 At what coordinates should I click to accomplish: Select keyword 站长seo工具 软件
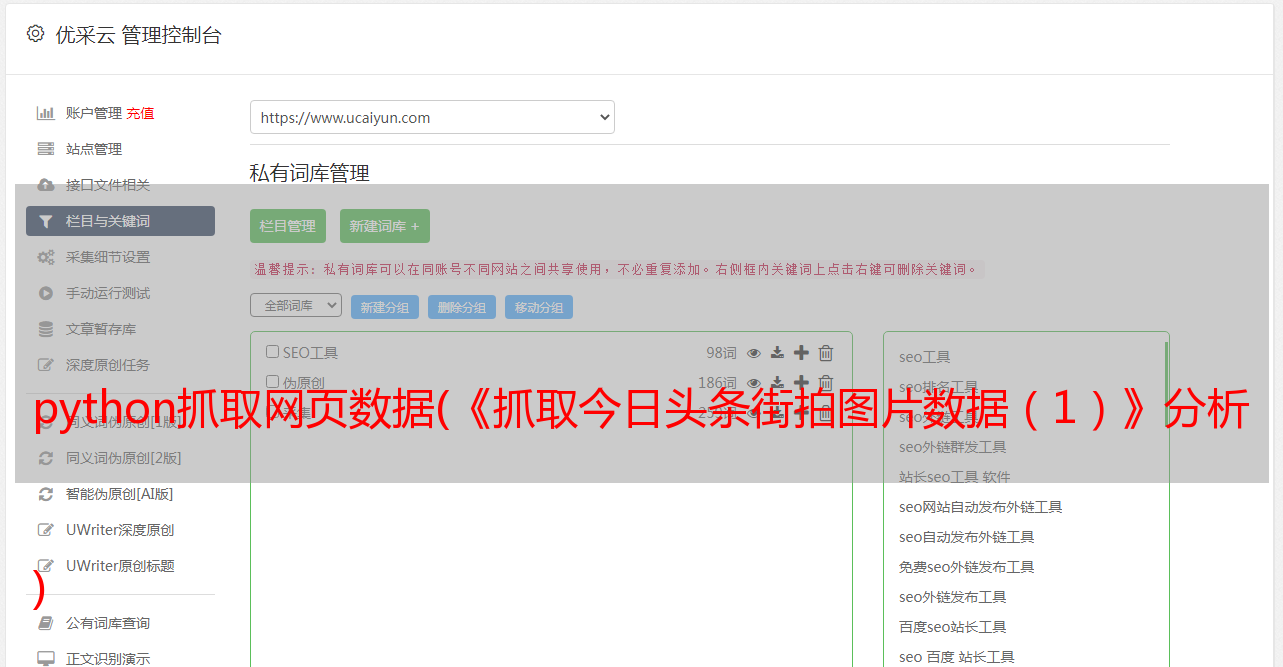click(955, 477)
